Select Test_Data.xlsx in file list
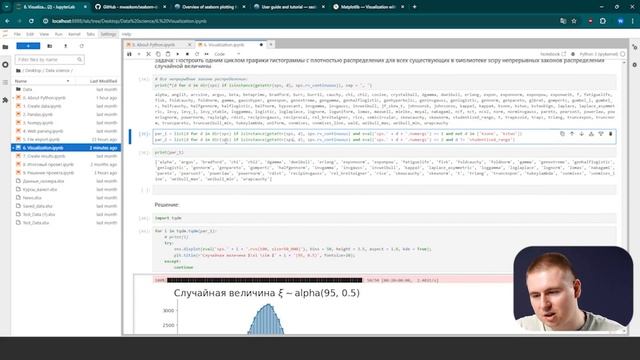Image resolution: width=640 pixels, height=360 pixels. [x=36, y=223]
